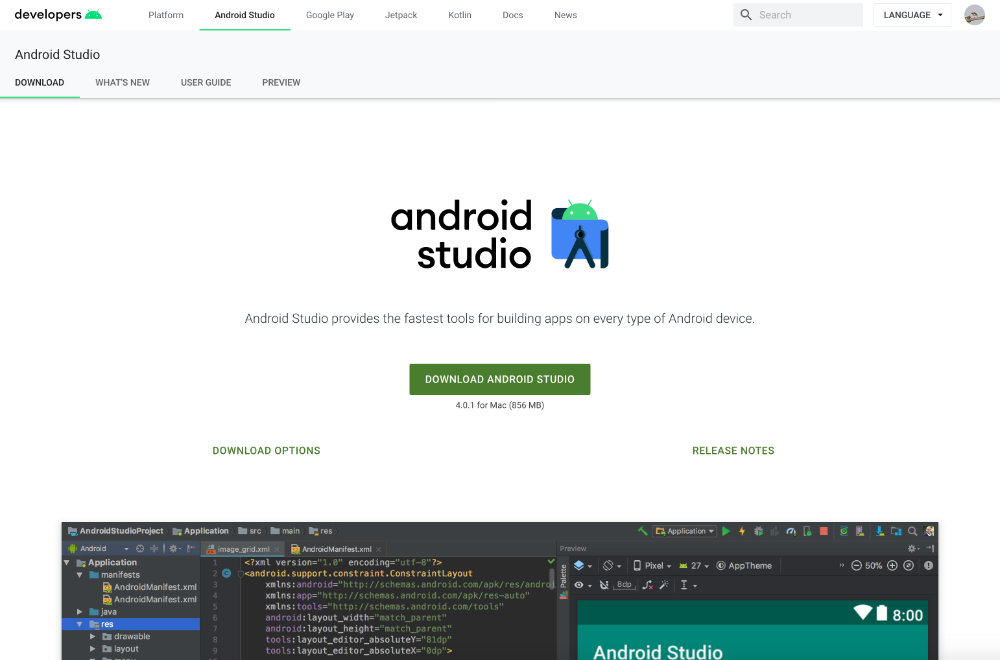Open the Application run configuration dropdown
The image size is (1000, 660).
point(684,531)
